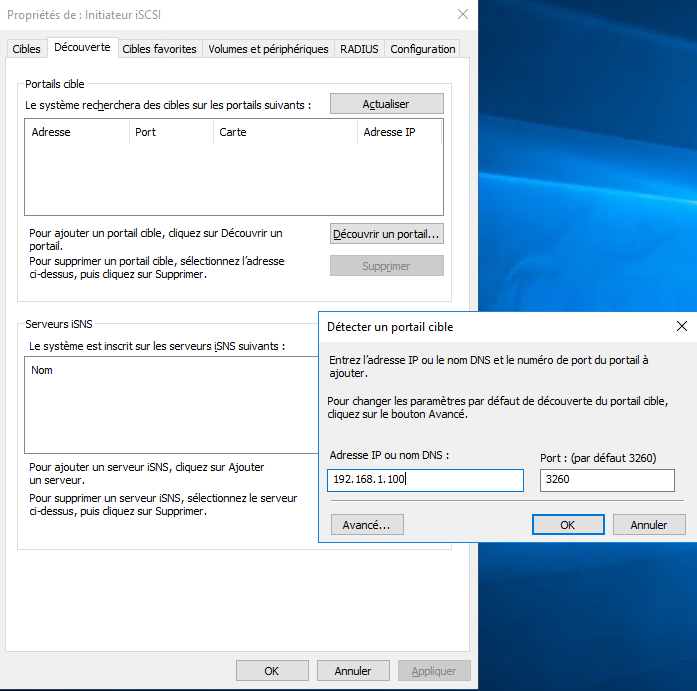Click the Appliquer button
This screenshot has height=691, width=697.
434,671
